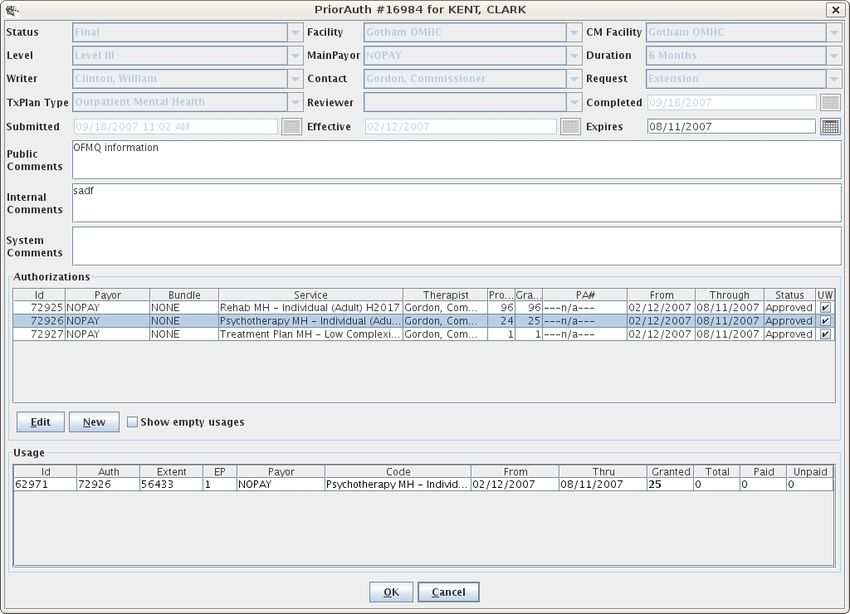
Task: Click the Edit authorization button
Action: (x=41, y=422)
